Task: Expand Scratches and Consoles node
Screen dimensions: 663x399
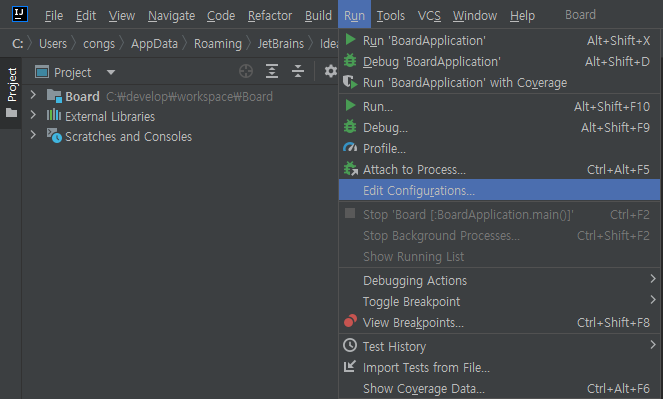Action: 33,135
